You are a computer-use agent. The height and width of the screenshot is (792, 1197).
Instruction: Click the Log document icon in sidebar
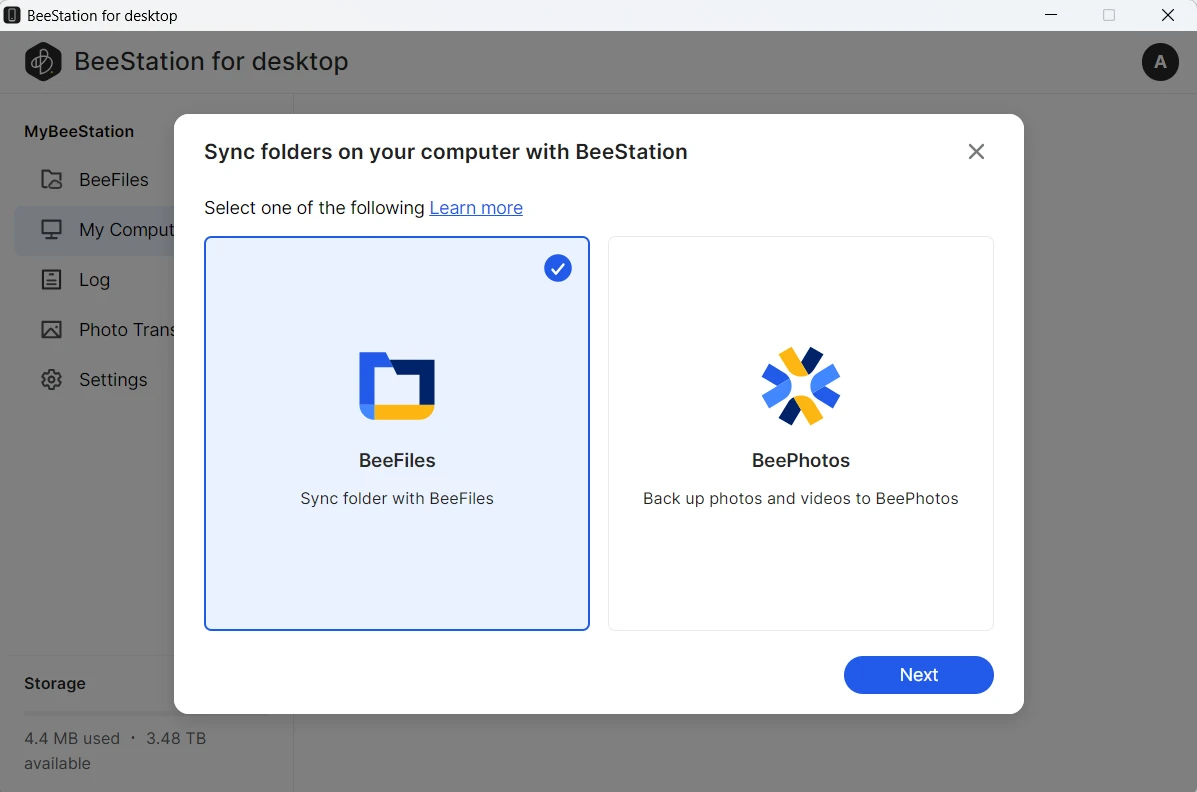pos(51,280)
